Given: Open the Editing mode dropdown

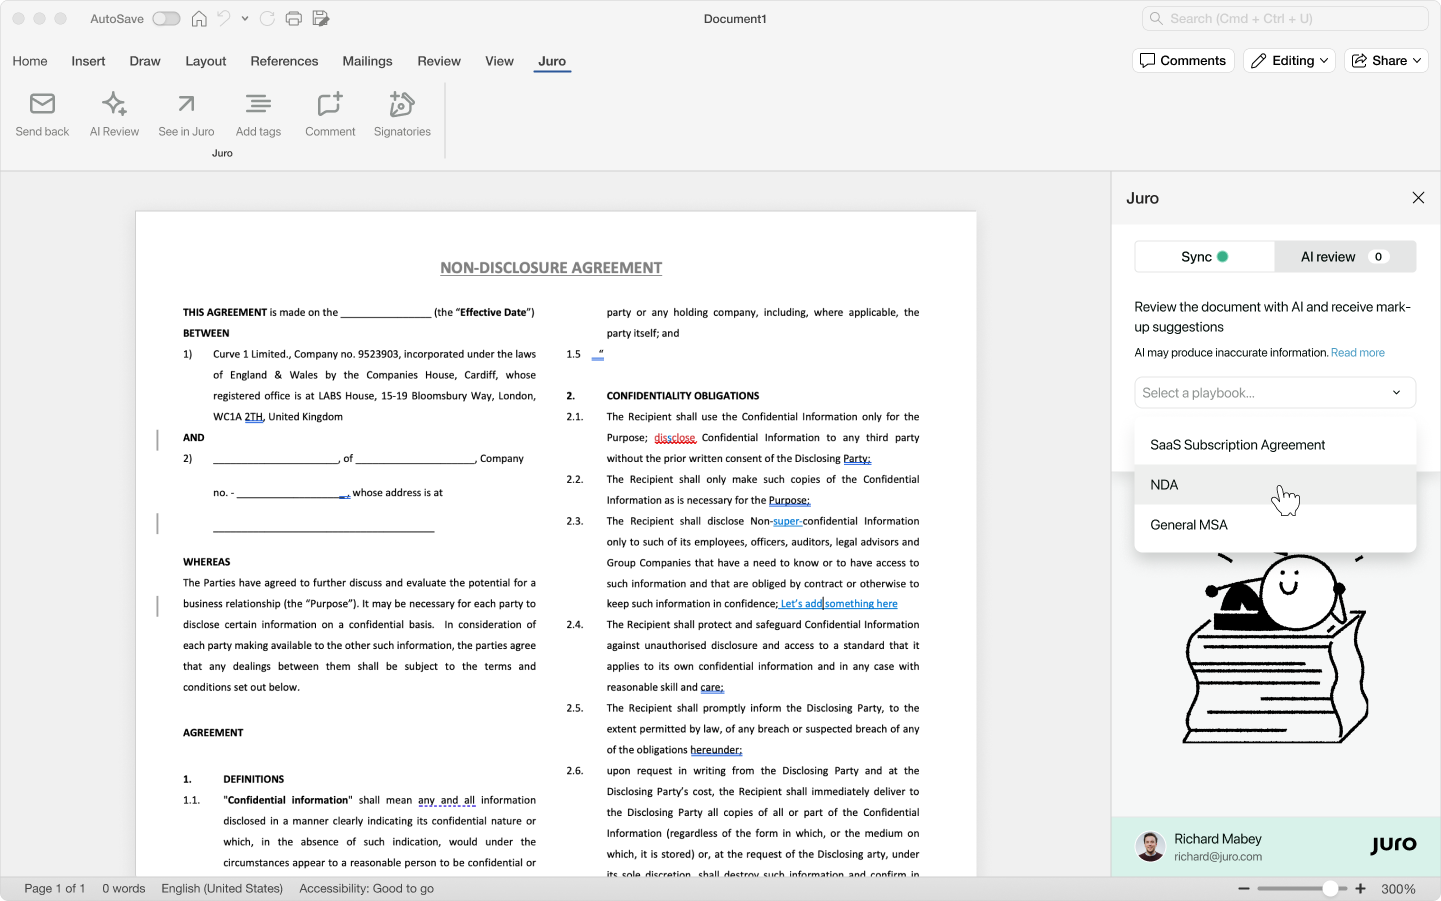Looking at the screenshot, I should (1289, 61).
